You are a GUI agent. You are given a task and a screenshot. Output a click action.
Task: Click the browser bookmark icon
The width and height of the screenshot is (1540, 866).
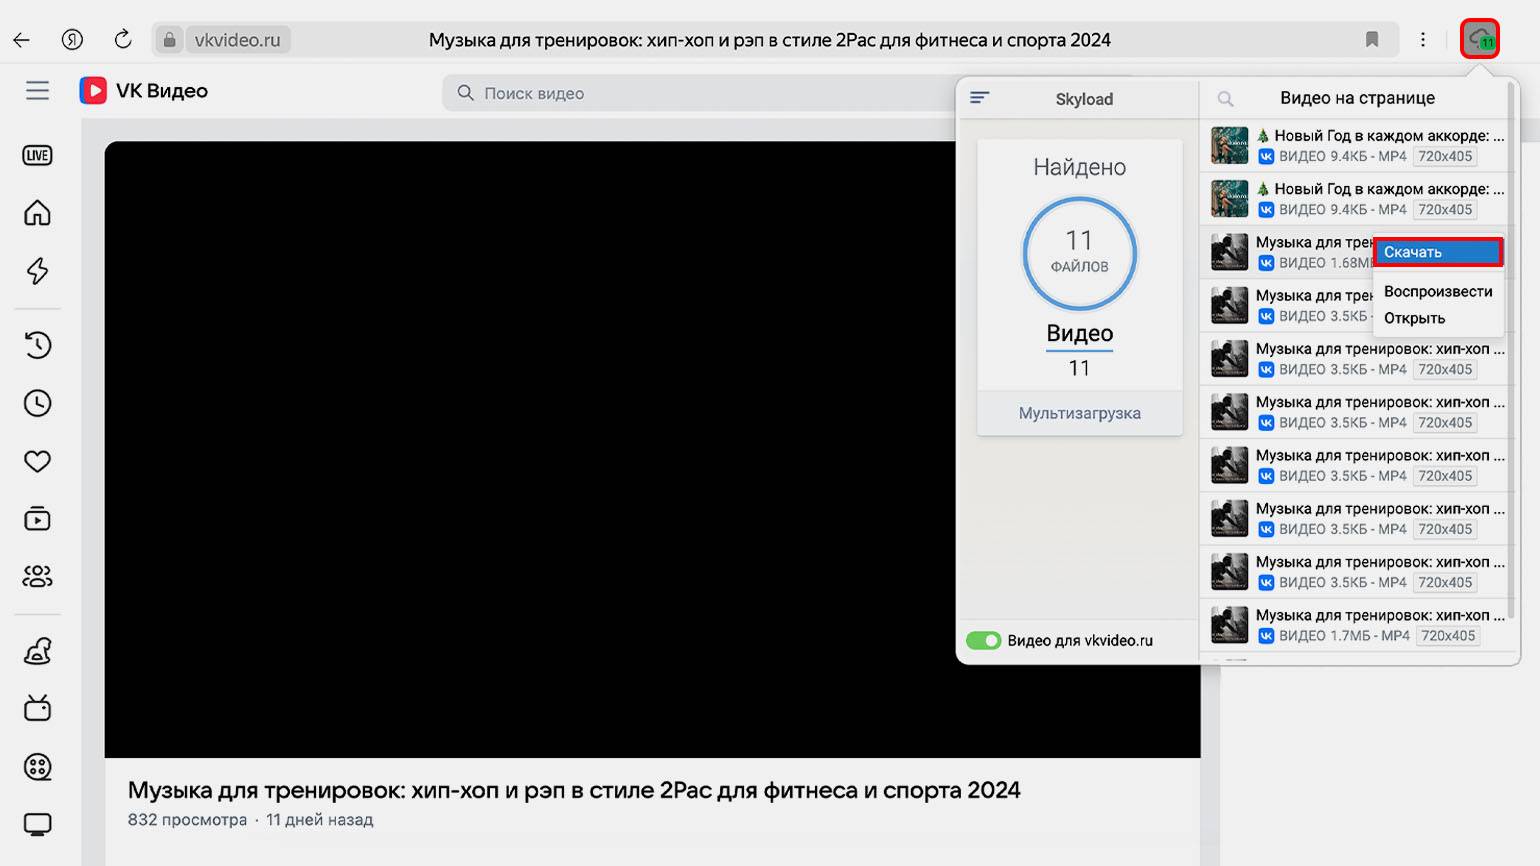coord(1372,40)
